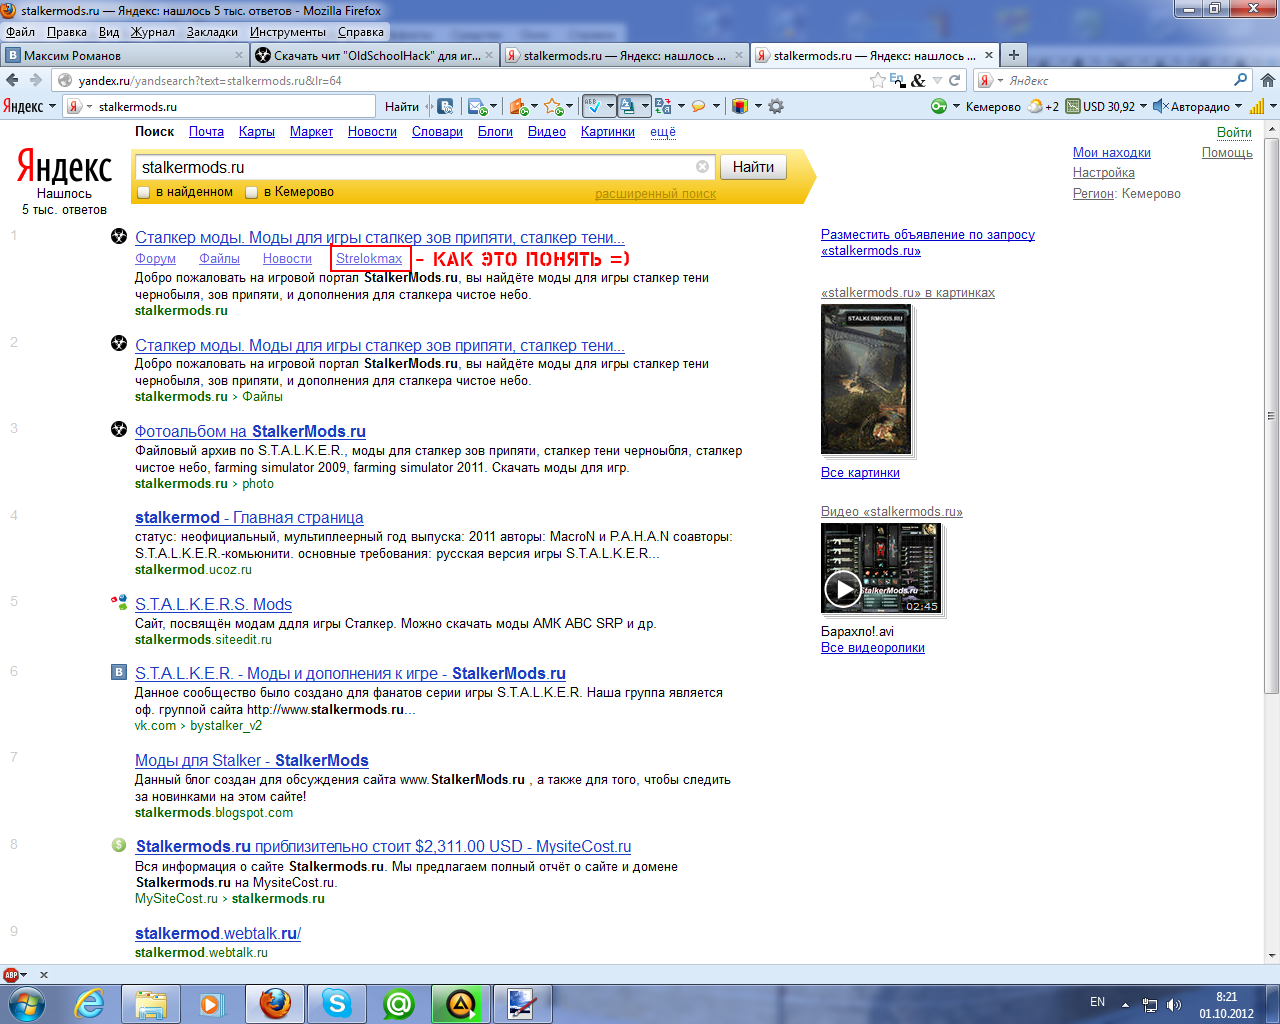Viewport: 1280px width, 1024px height.
Task: Open the EN language indicator in the tray
Action: click(1097, 1002)
